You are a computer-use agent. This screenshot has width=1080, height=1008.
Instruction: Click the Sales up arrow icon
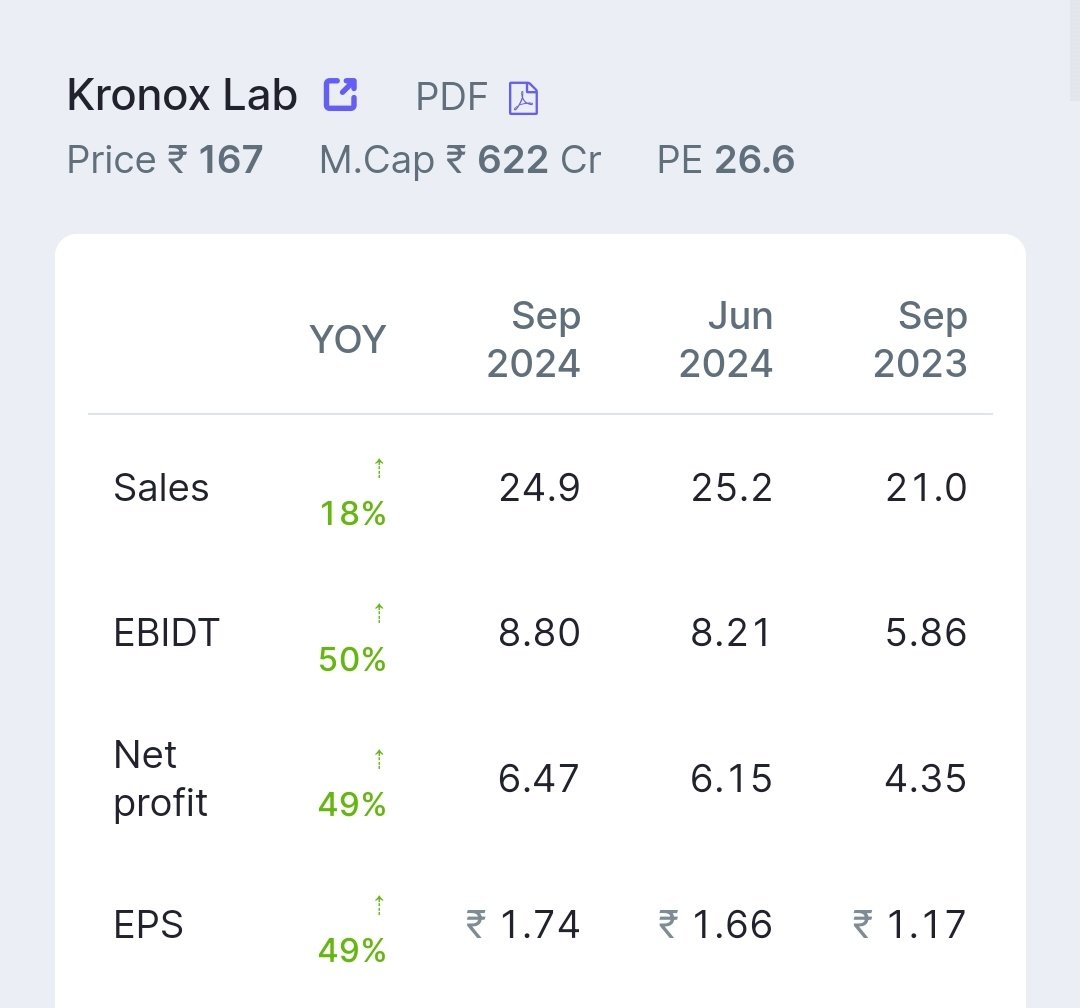[x=379, y=469]
